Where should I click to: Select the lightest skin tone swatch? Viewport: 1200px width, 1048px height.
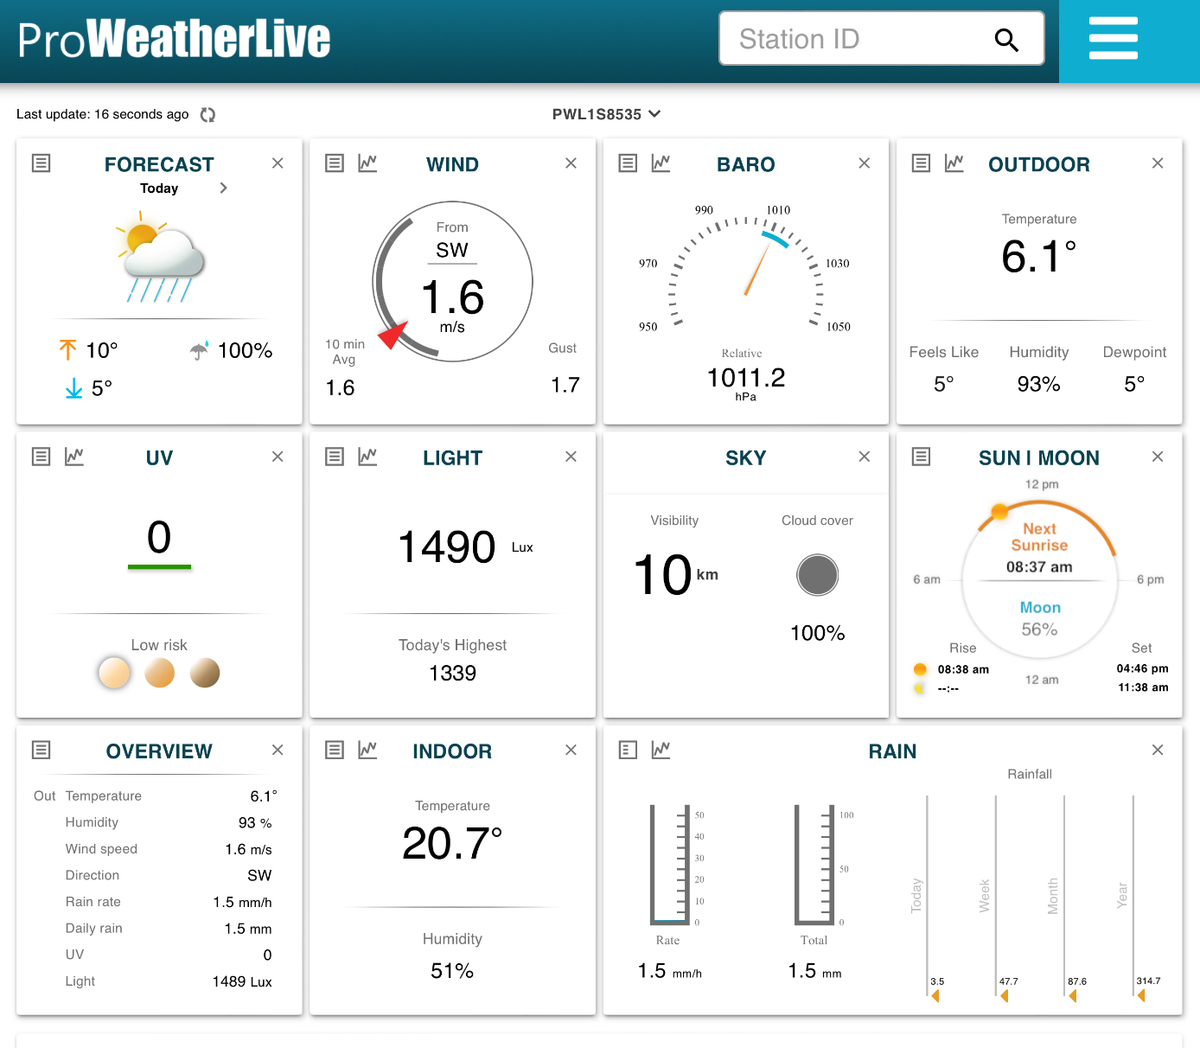point(114,673)
